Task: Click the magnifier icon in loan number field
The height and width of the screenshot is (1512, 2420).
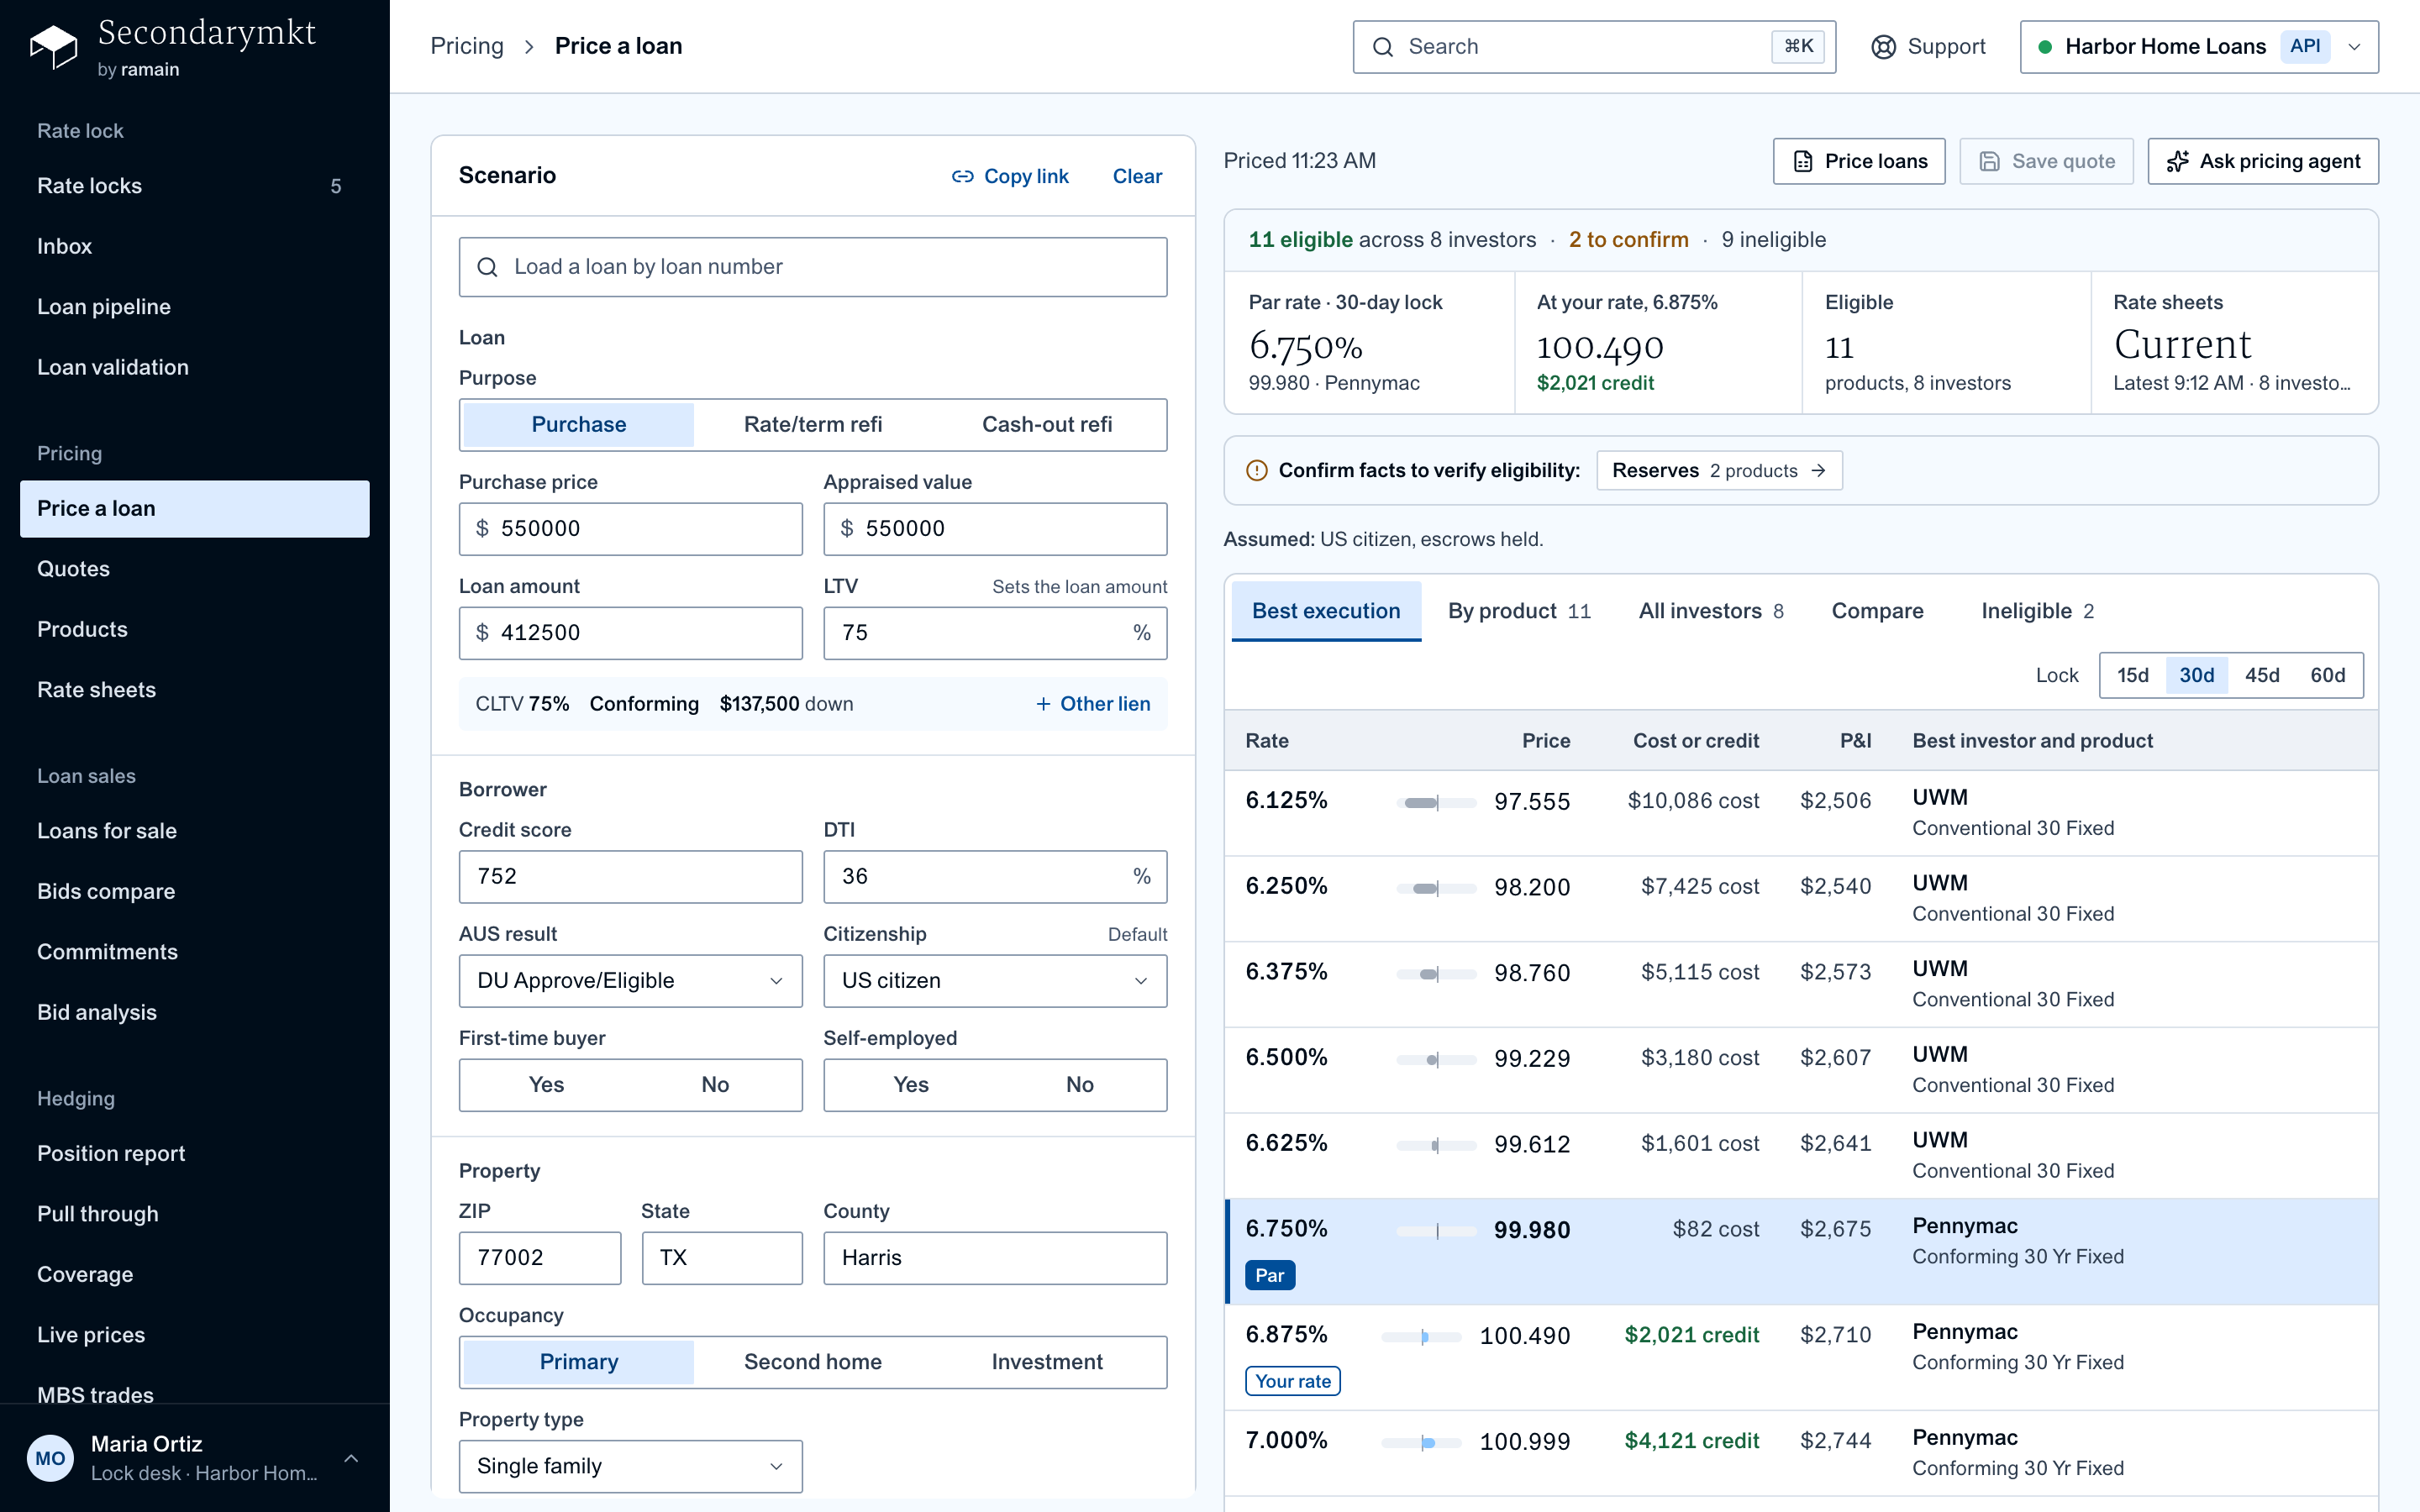Action: tap(487, 267)
